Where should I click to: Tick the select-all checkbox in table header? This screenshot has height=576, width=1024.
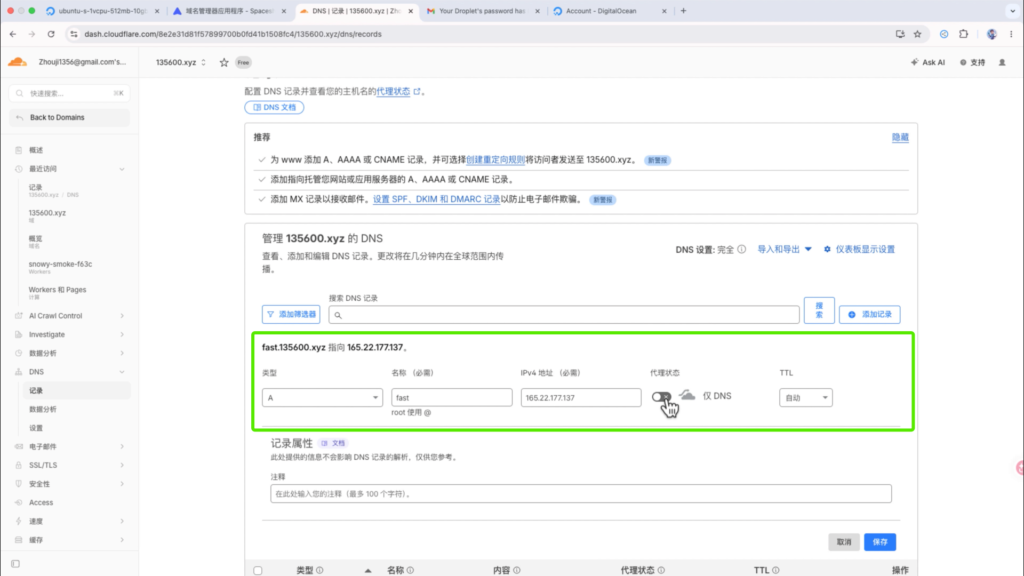(258, 570)
